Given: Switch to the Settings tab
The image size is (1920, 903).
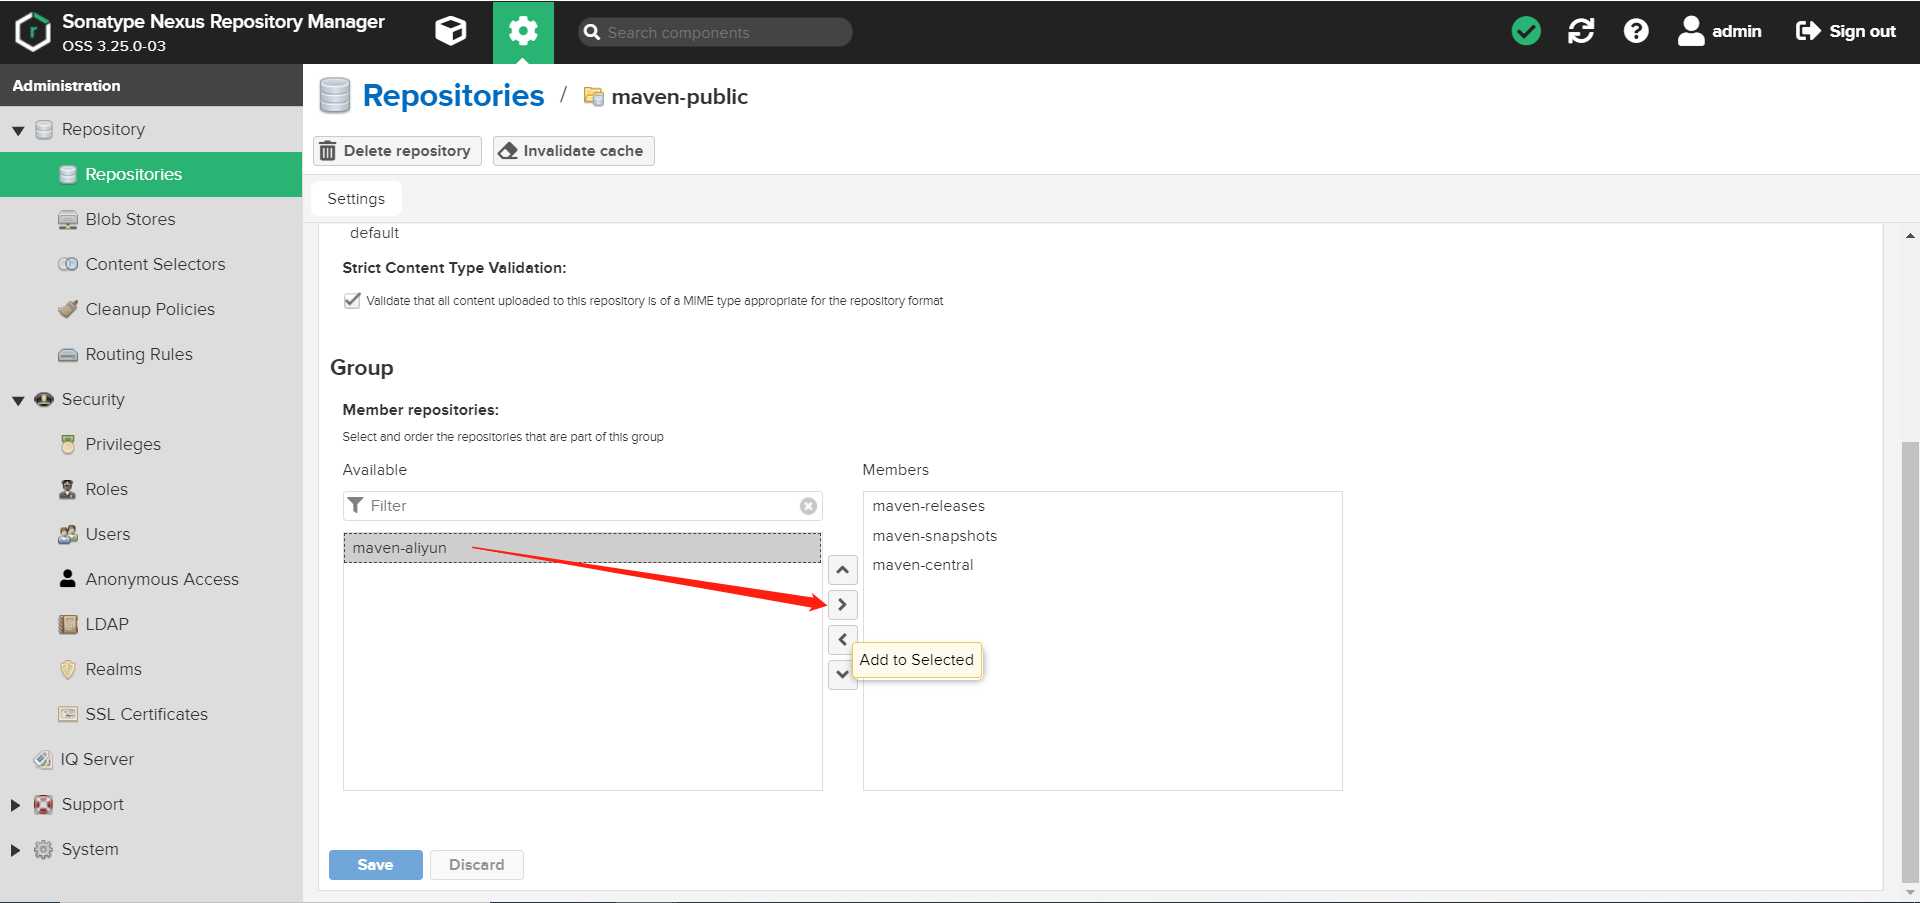Looking at the screenshot, I should (x=356, y=199).
